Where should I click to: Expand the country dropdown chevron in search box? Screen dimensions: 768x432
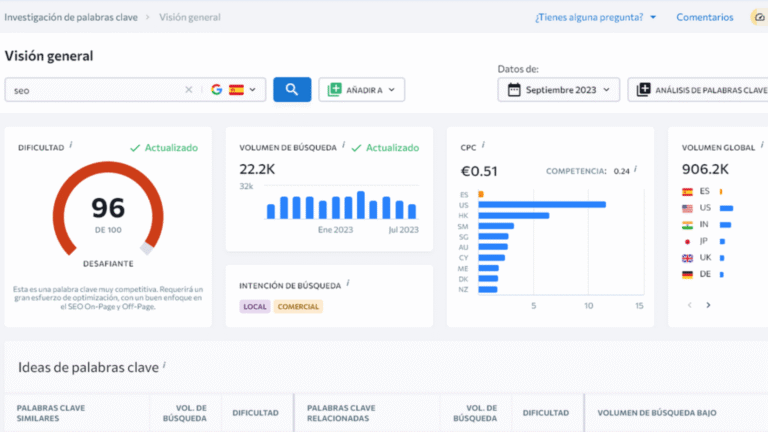pyautogui.click(x=253, y=90)
